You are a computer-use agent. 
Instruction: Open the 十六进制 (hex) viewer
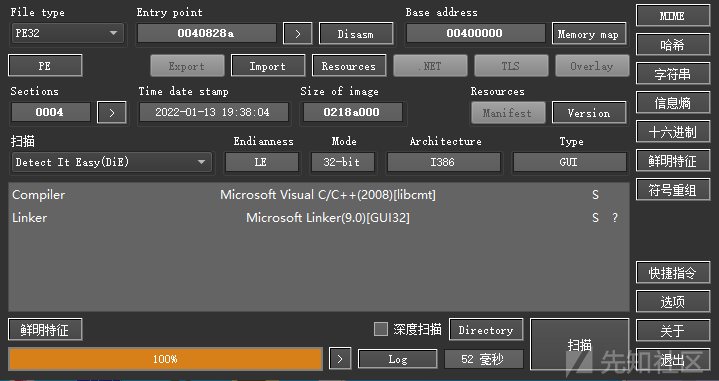[673, 132]
